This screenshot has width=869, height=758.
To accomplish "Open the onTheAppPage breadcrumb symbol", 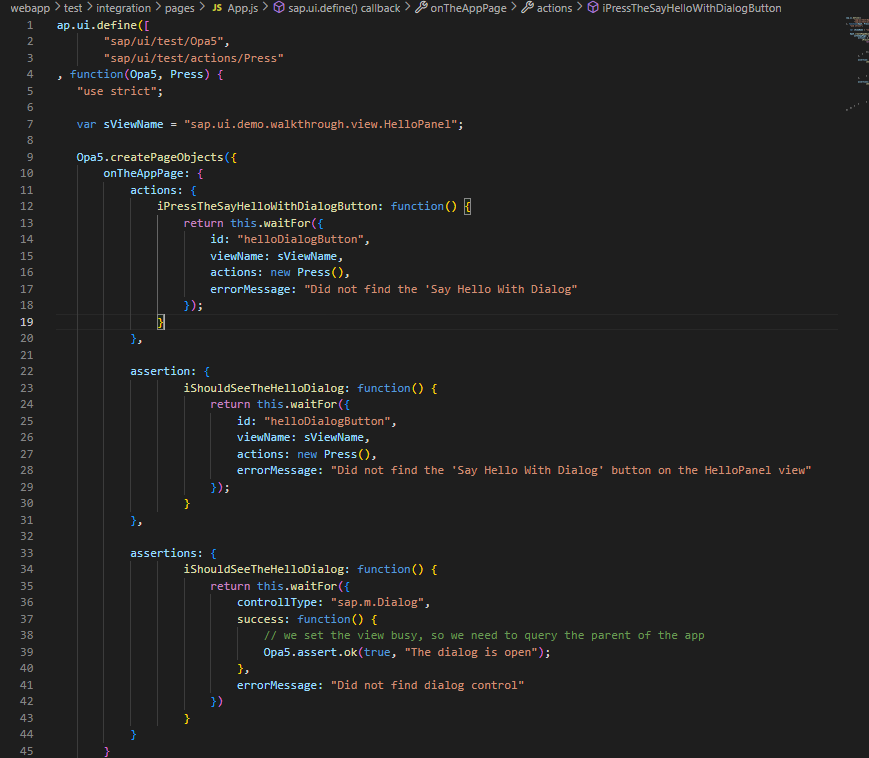I will (x=468, y=8).
